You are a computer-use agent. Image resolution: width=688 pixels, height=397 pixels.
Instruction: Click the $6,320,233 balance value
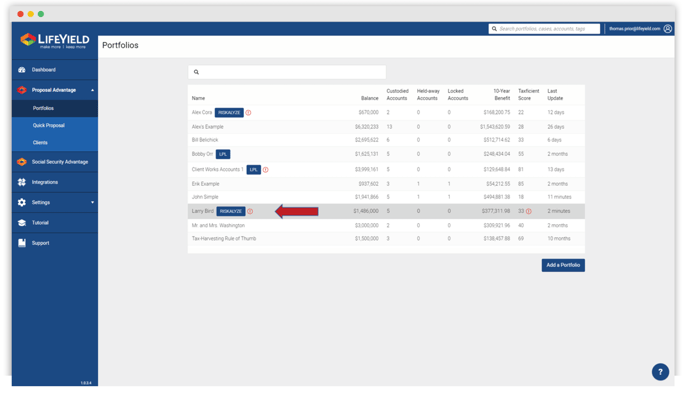[x=367, y=127]
